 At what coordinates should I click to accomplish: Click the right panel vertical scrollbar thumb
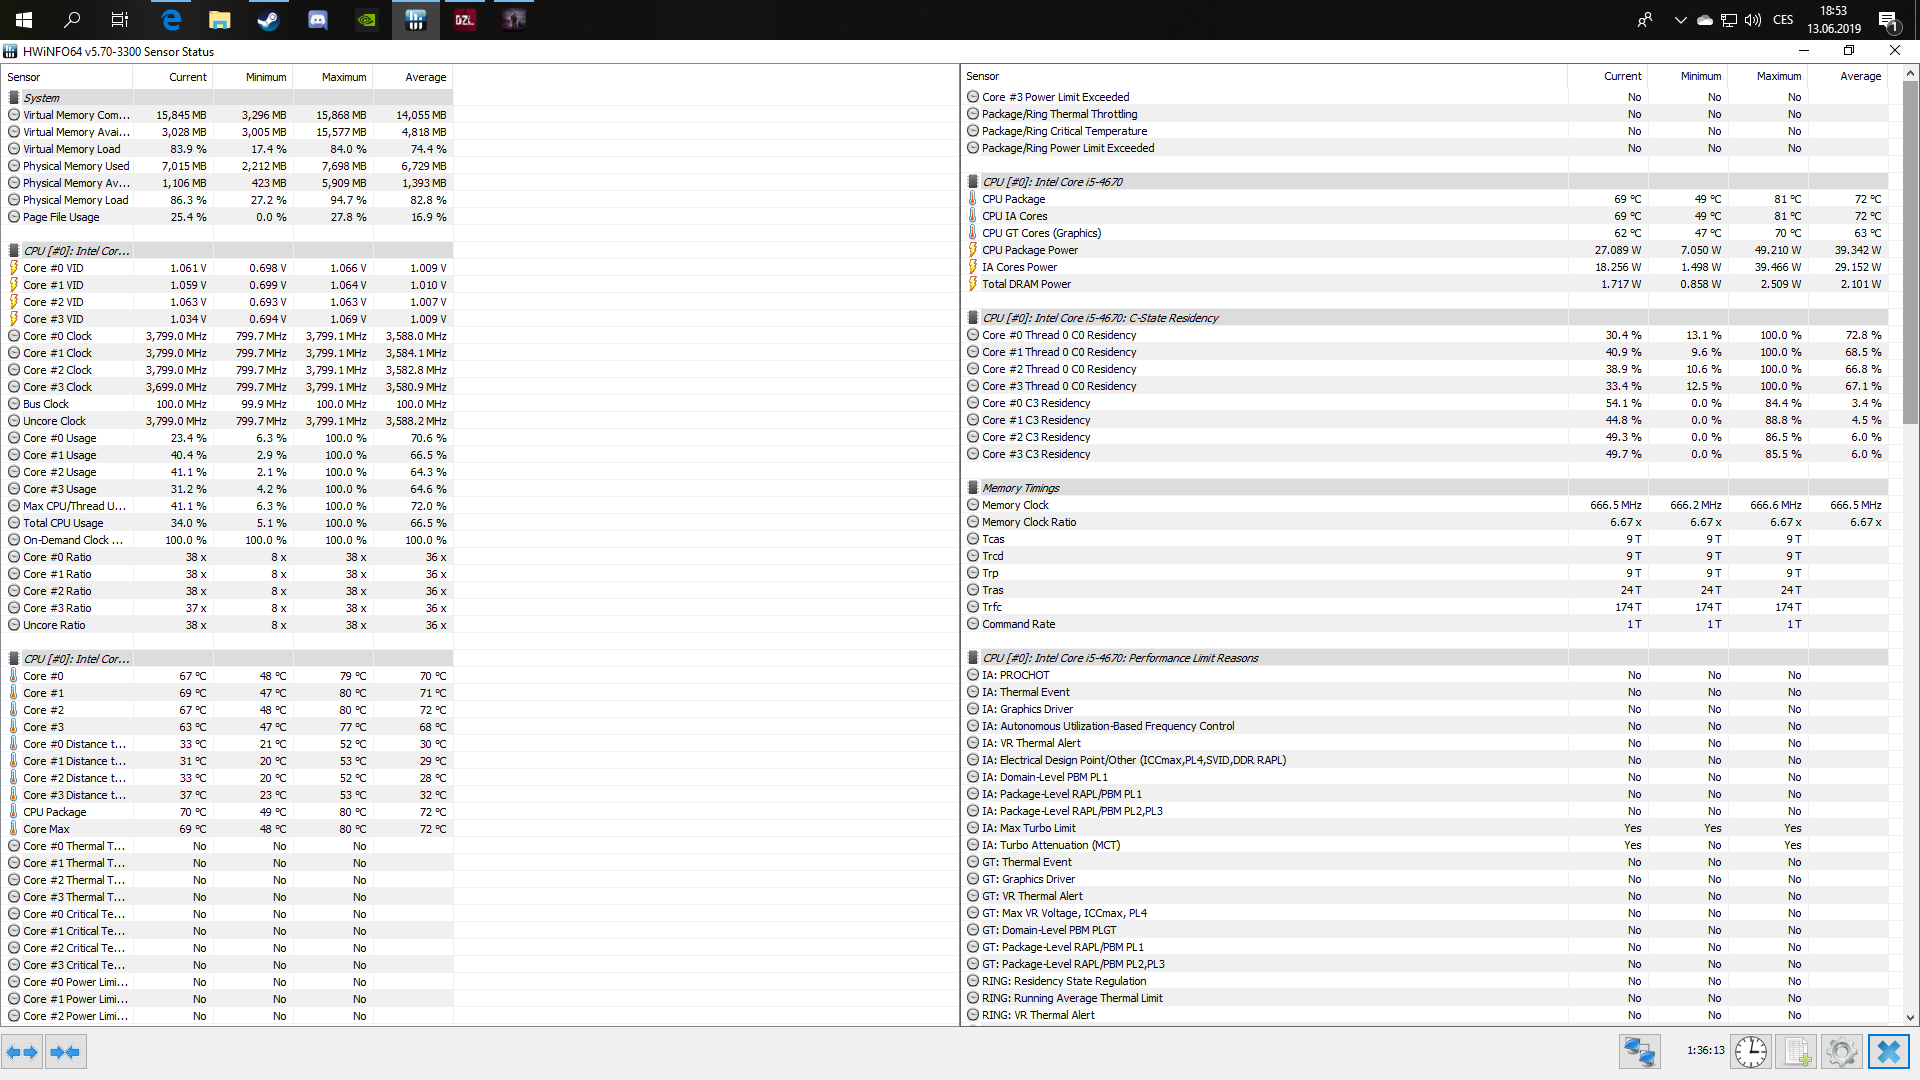pyautogui.click(x=1910, y=250)
